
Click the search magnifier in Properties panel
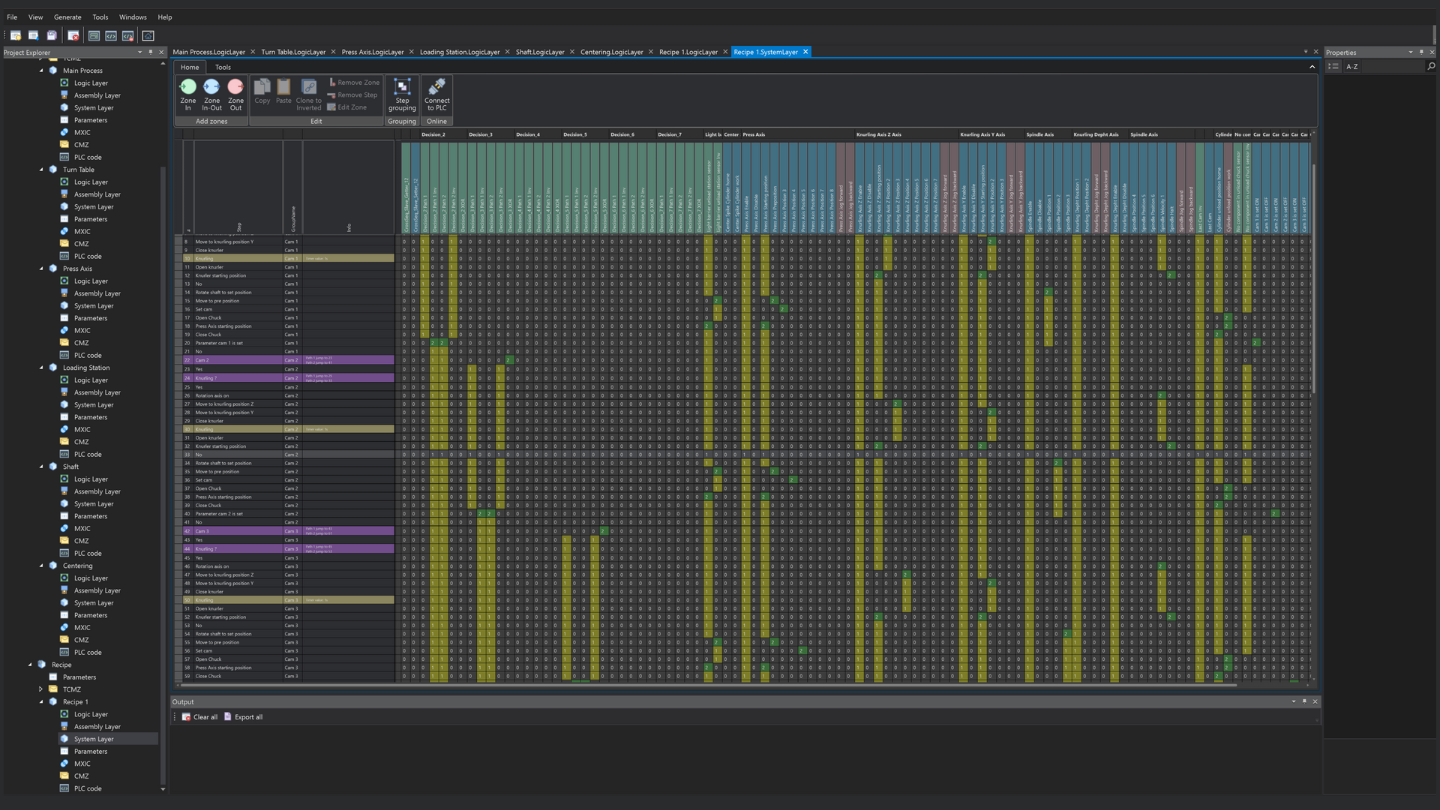point(1431,67)
